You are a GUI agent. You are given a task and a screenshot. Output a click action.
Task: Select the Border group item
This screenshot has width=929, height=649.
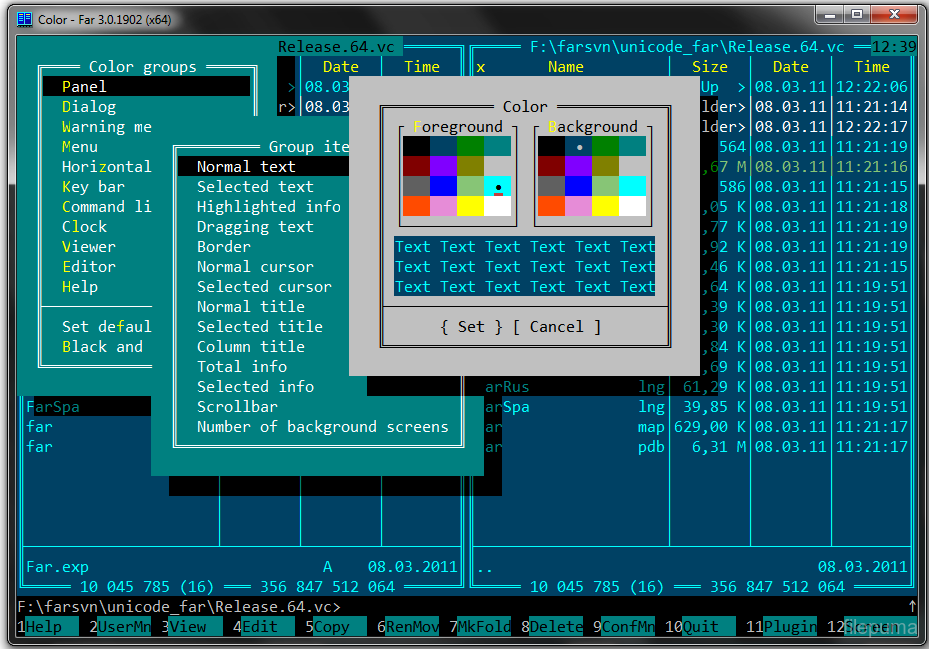click(224, 247)
